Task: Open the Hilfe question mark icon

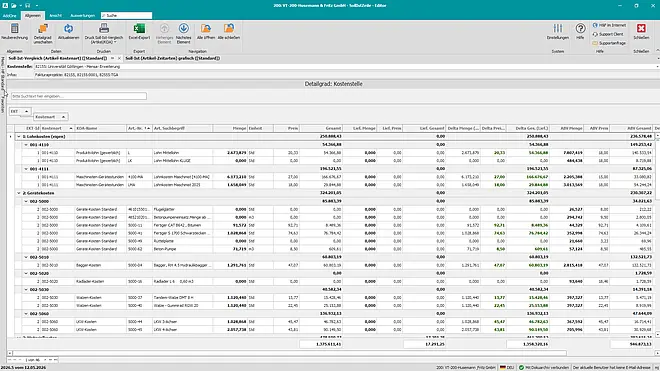Action: tap(580, 29)
